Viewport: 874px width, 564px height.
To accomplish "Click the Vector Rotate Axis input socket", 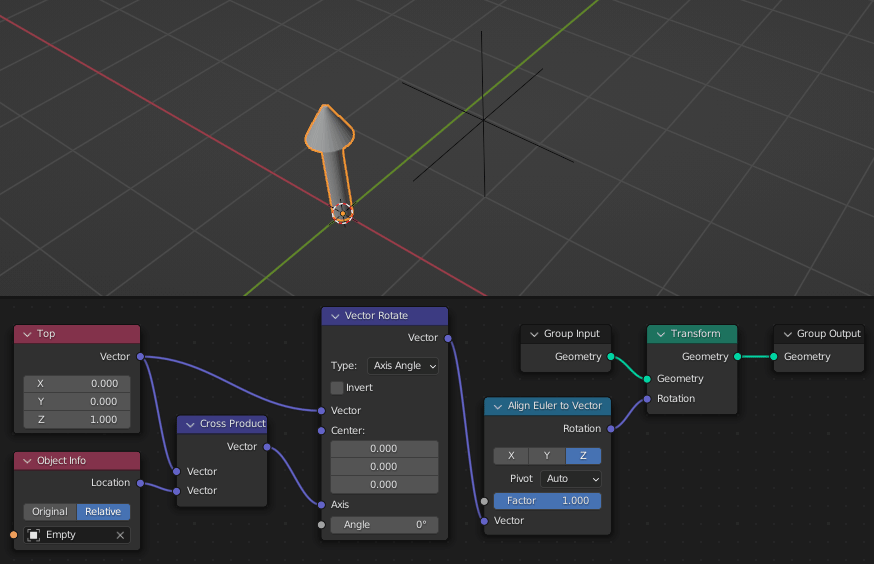I will point(321,505).
